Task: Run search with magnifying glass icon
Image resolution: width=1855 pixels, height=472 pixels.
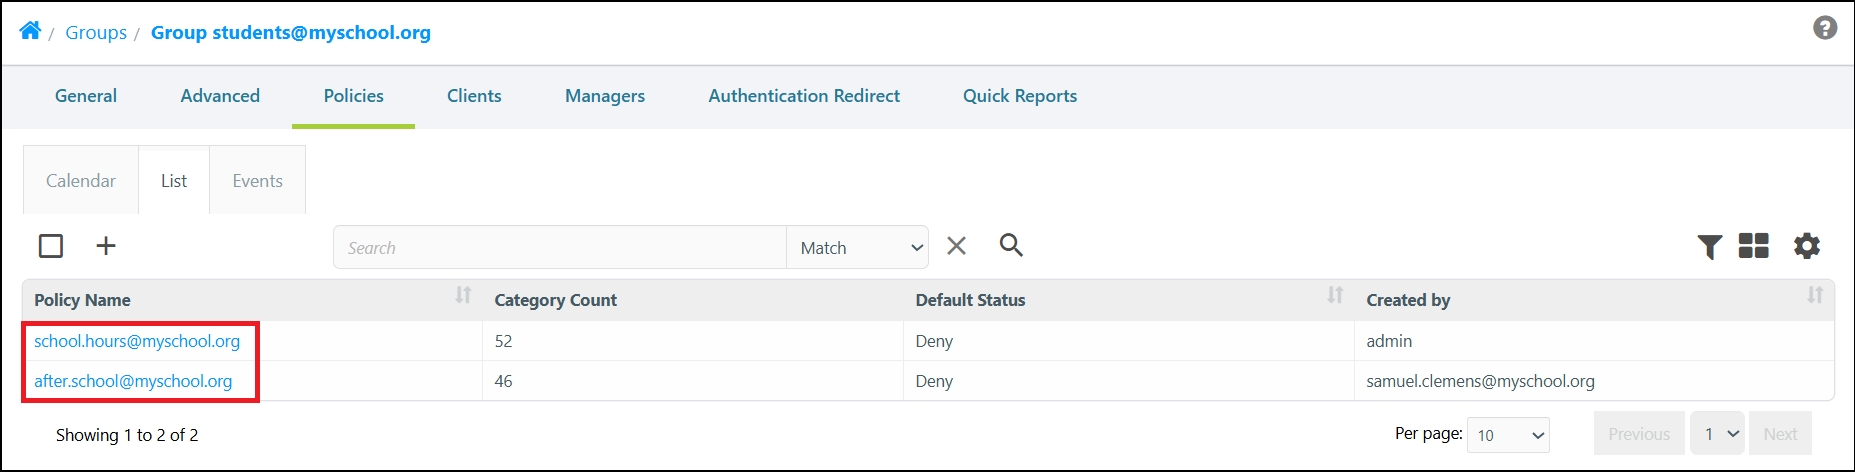Action: click(x=1011, y=245)
